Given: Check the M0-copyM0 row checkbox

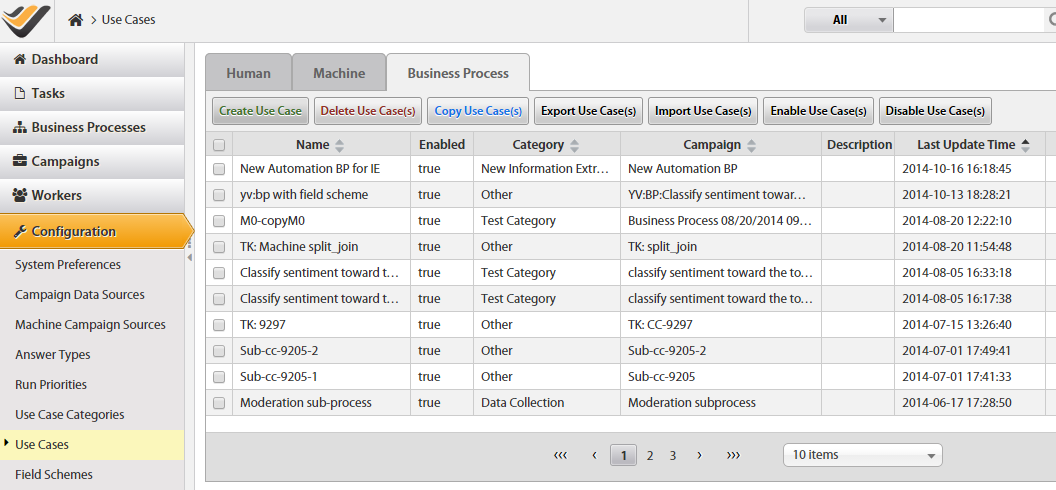Looking at the screenshot, I should coord(219,221).
